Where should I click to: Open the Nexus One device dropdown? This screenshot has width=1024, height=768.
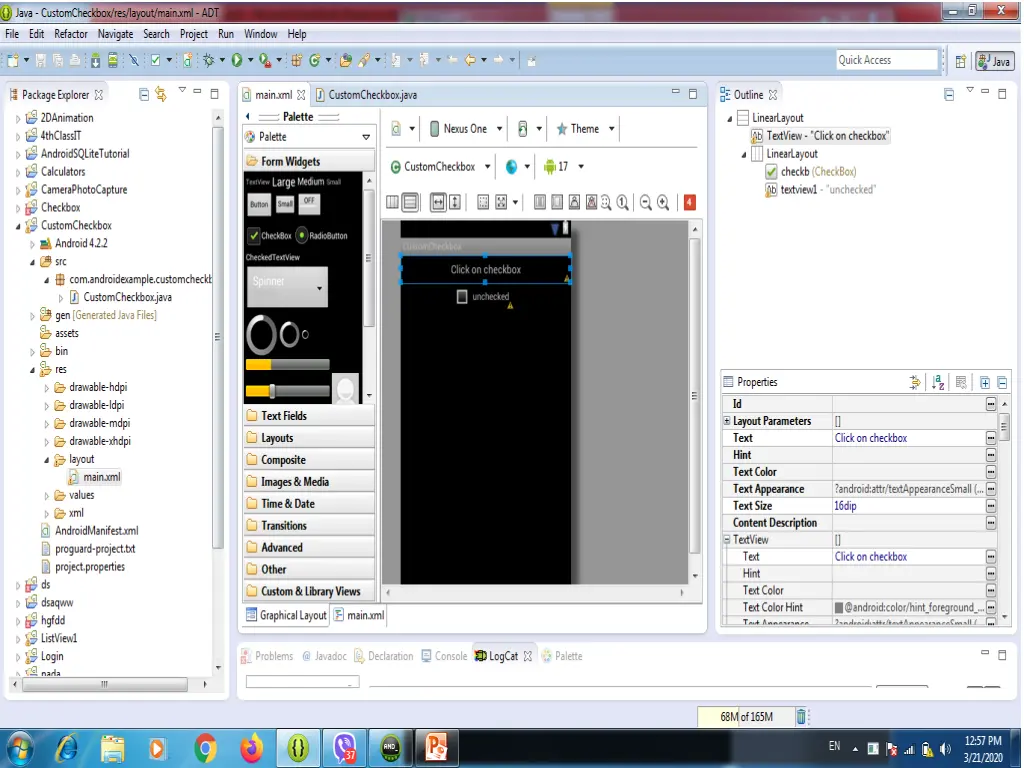click(x=466, y=129)
